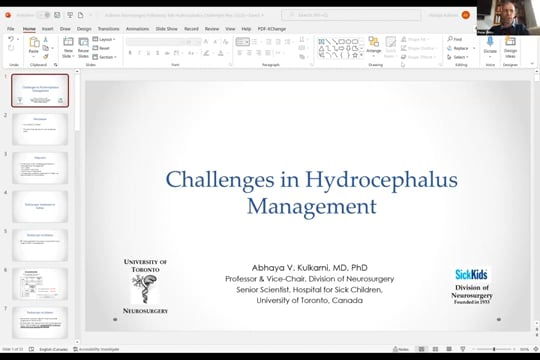This screenshot has height=360, width=540.
Task: Open the Section dropdown
Action: click(x=104, y=57)
